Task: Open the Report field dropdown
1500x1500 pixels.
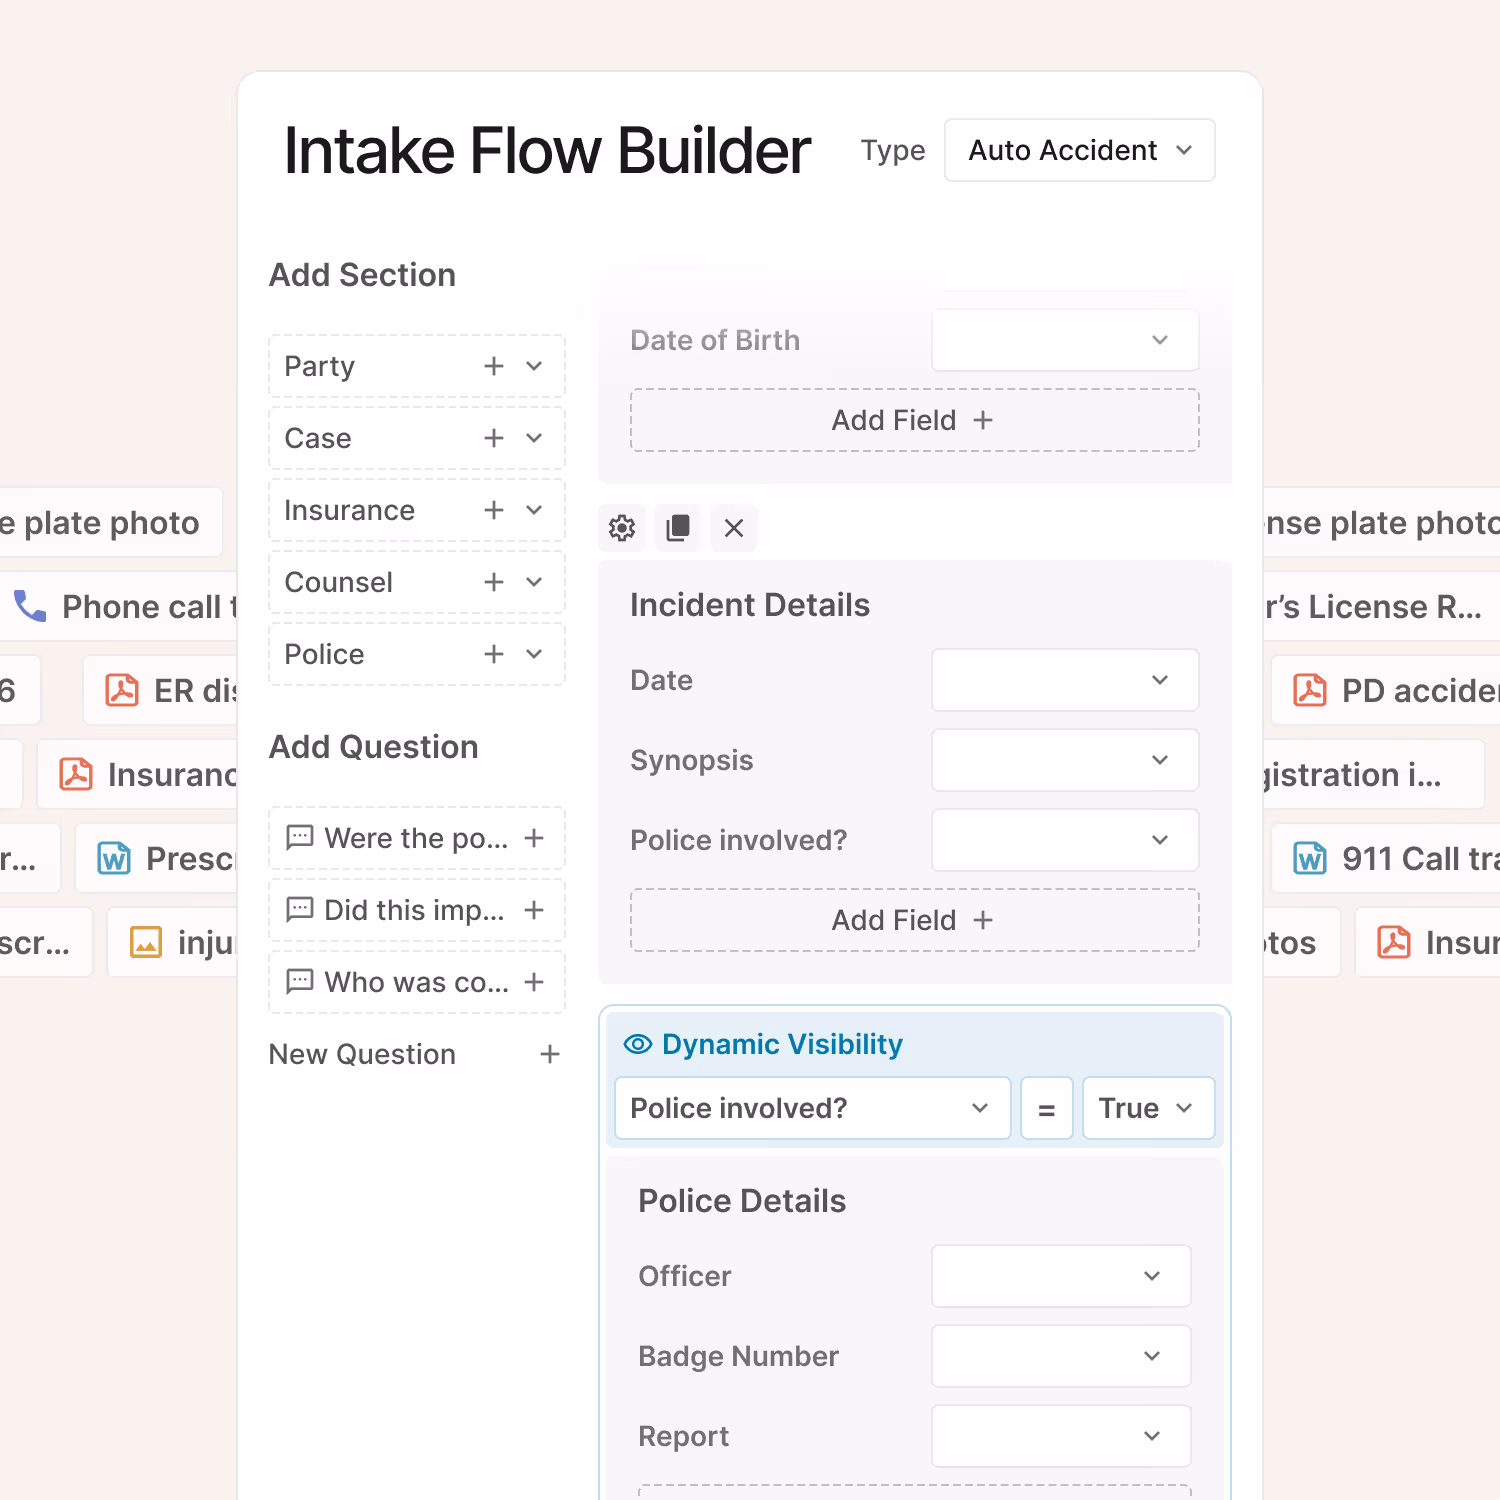Action: 1061,1436
